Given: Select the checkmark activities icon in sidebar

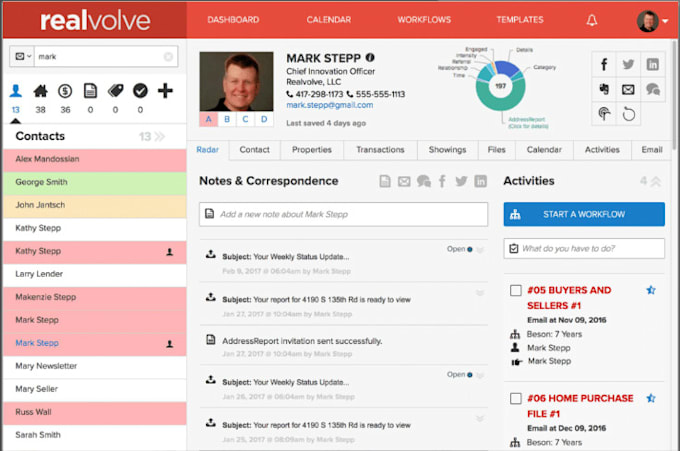Looking at the screenshot, I should click(x=140, y=91).
